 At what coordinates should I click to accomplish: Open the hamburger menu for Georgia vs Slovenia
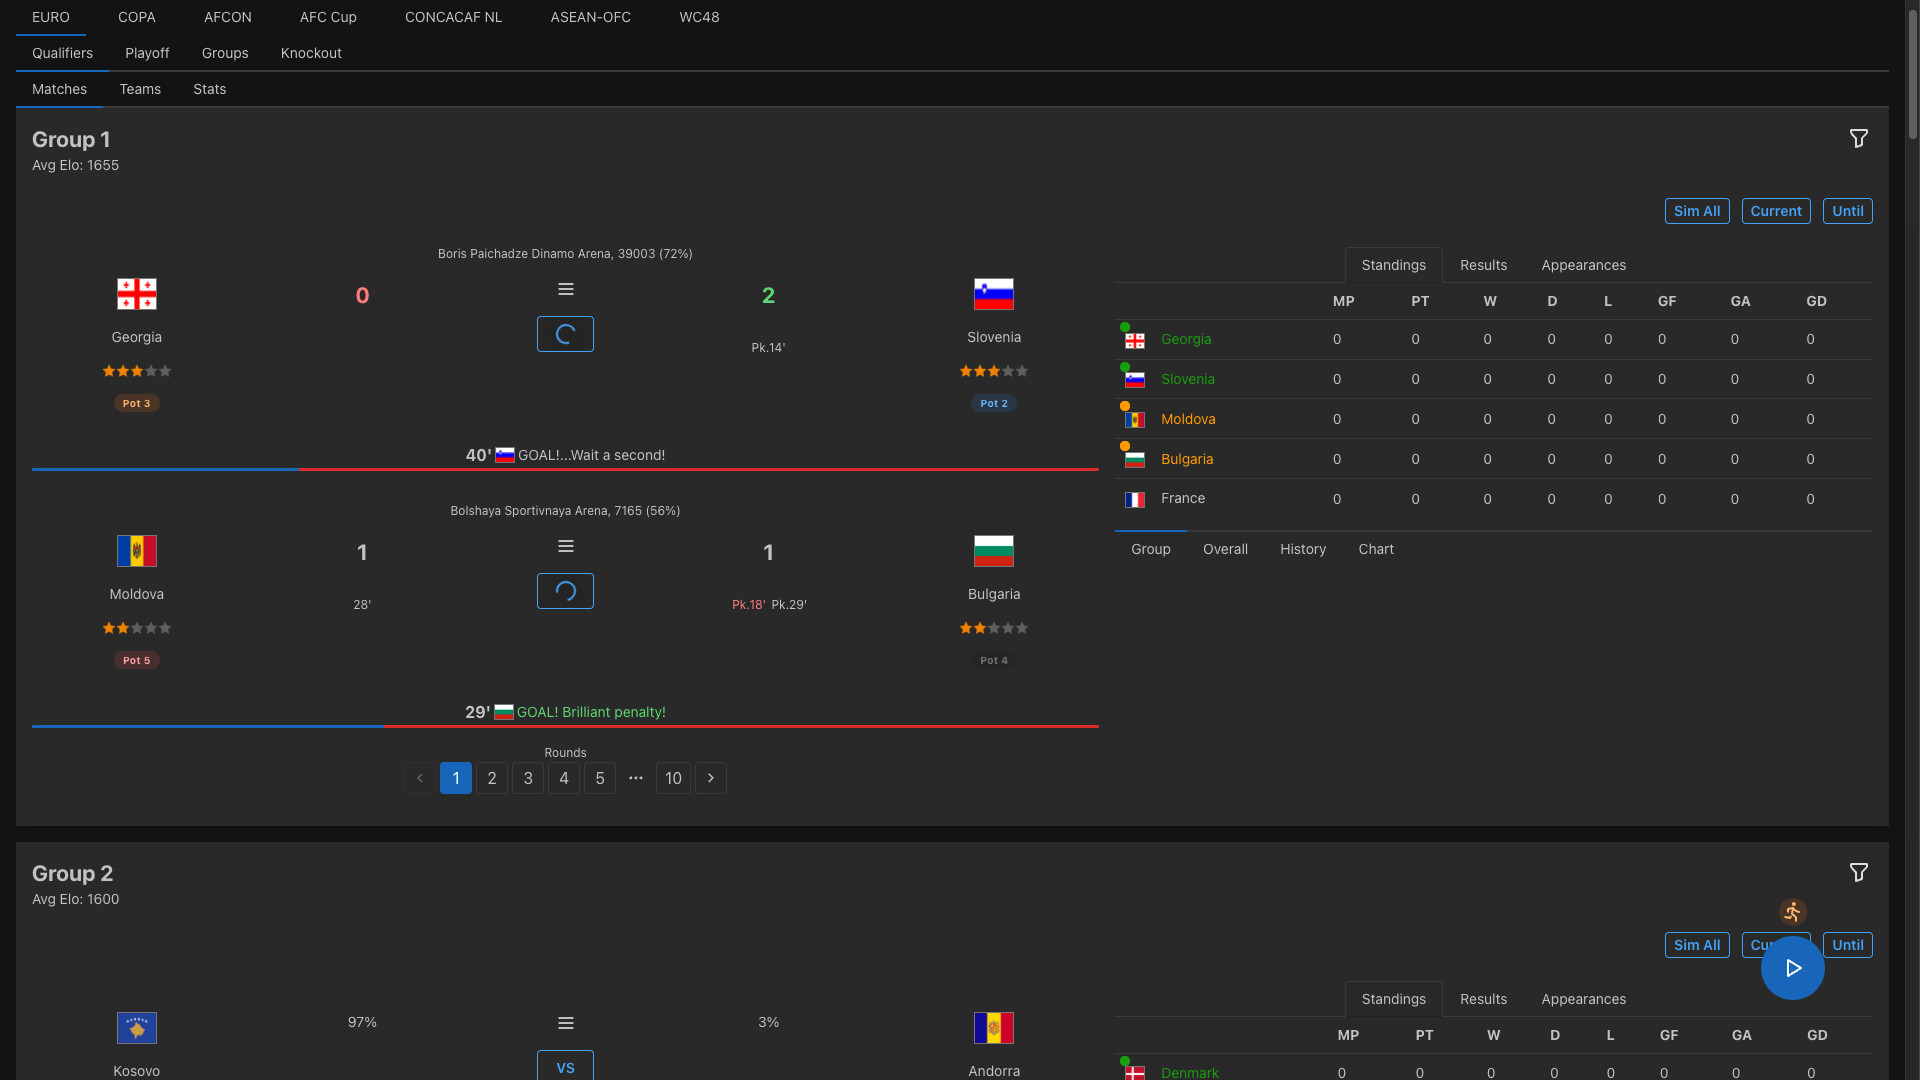tap(565, 289)
